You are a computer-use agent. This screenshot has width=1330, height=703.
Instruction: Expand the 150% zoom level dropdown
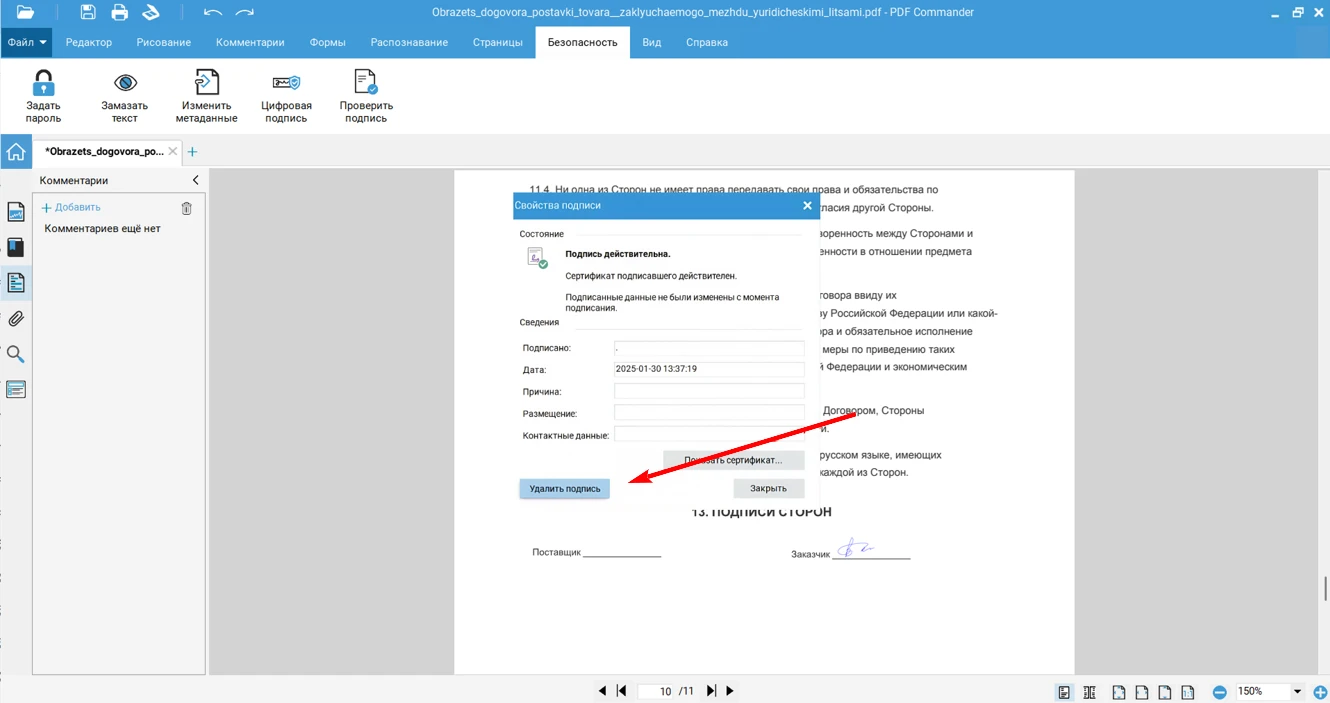[1297, 692]
